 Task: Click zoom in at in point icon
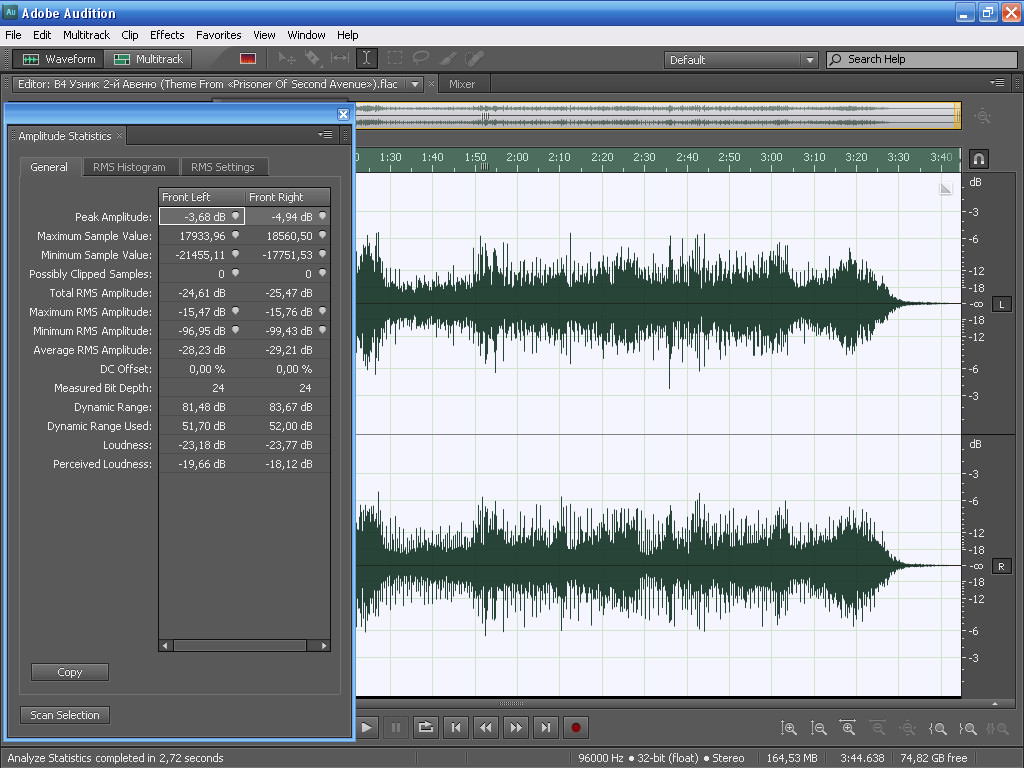[938, 729]
